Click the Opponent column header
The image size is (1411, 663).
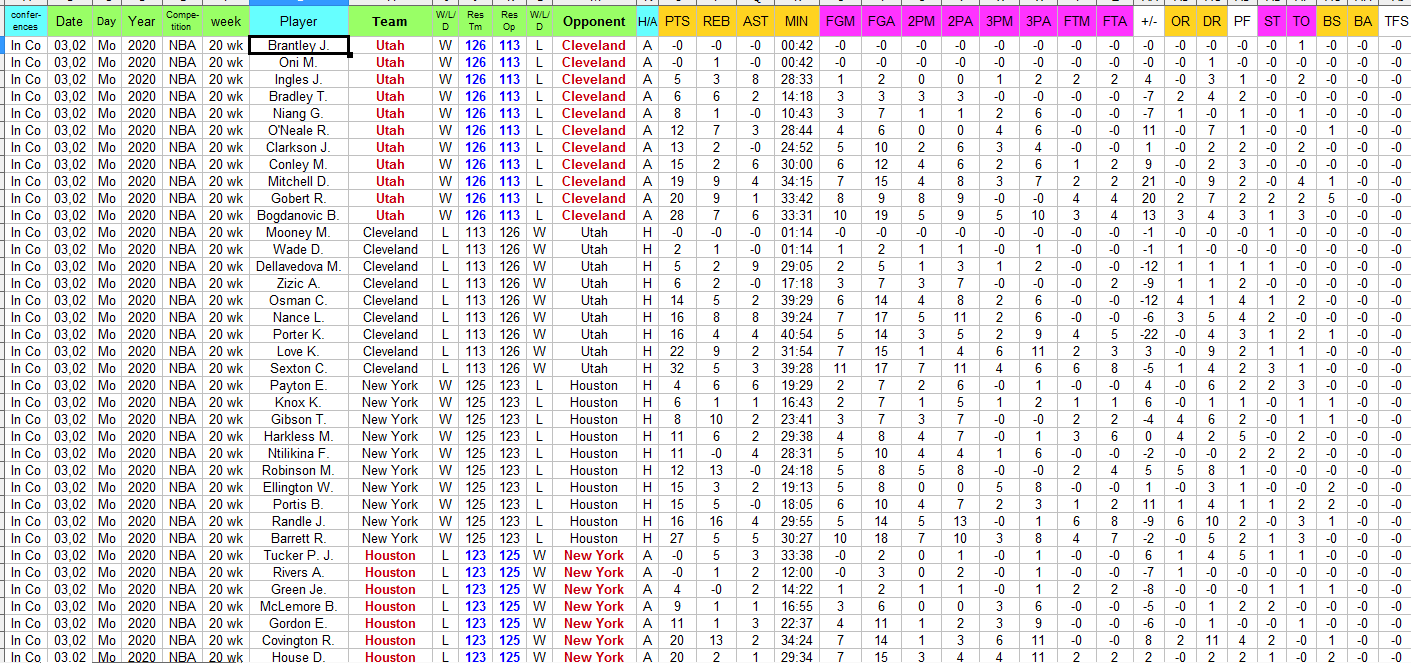[594, 21]
